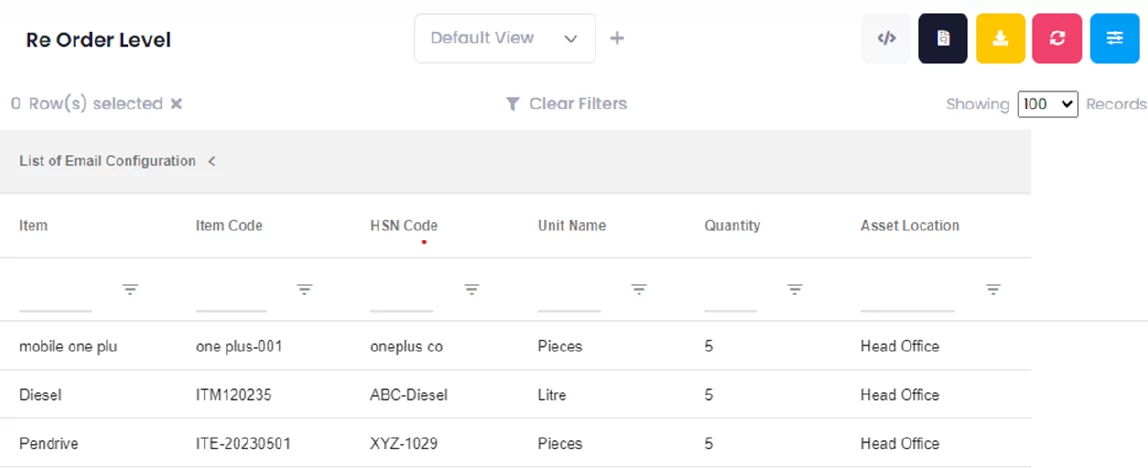This screenshot has height=468, width=1148.
Task: Select the Diesel row
Action: coord(41,395)
